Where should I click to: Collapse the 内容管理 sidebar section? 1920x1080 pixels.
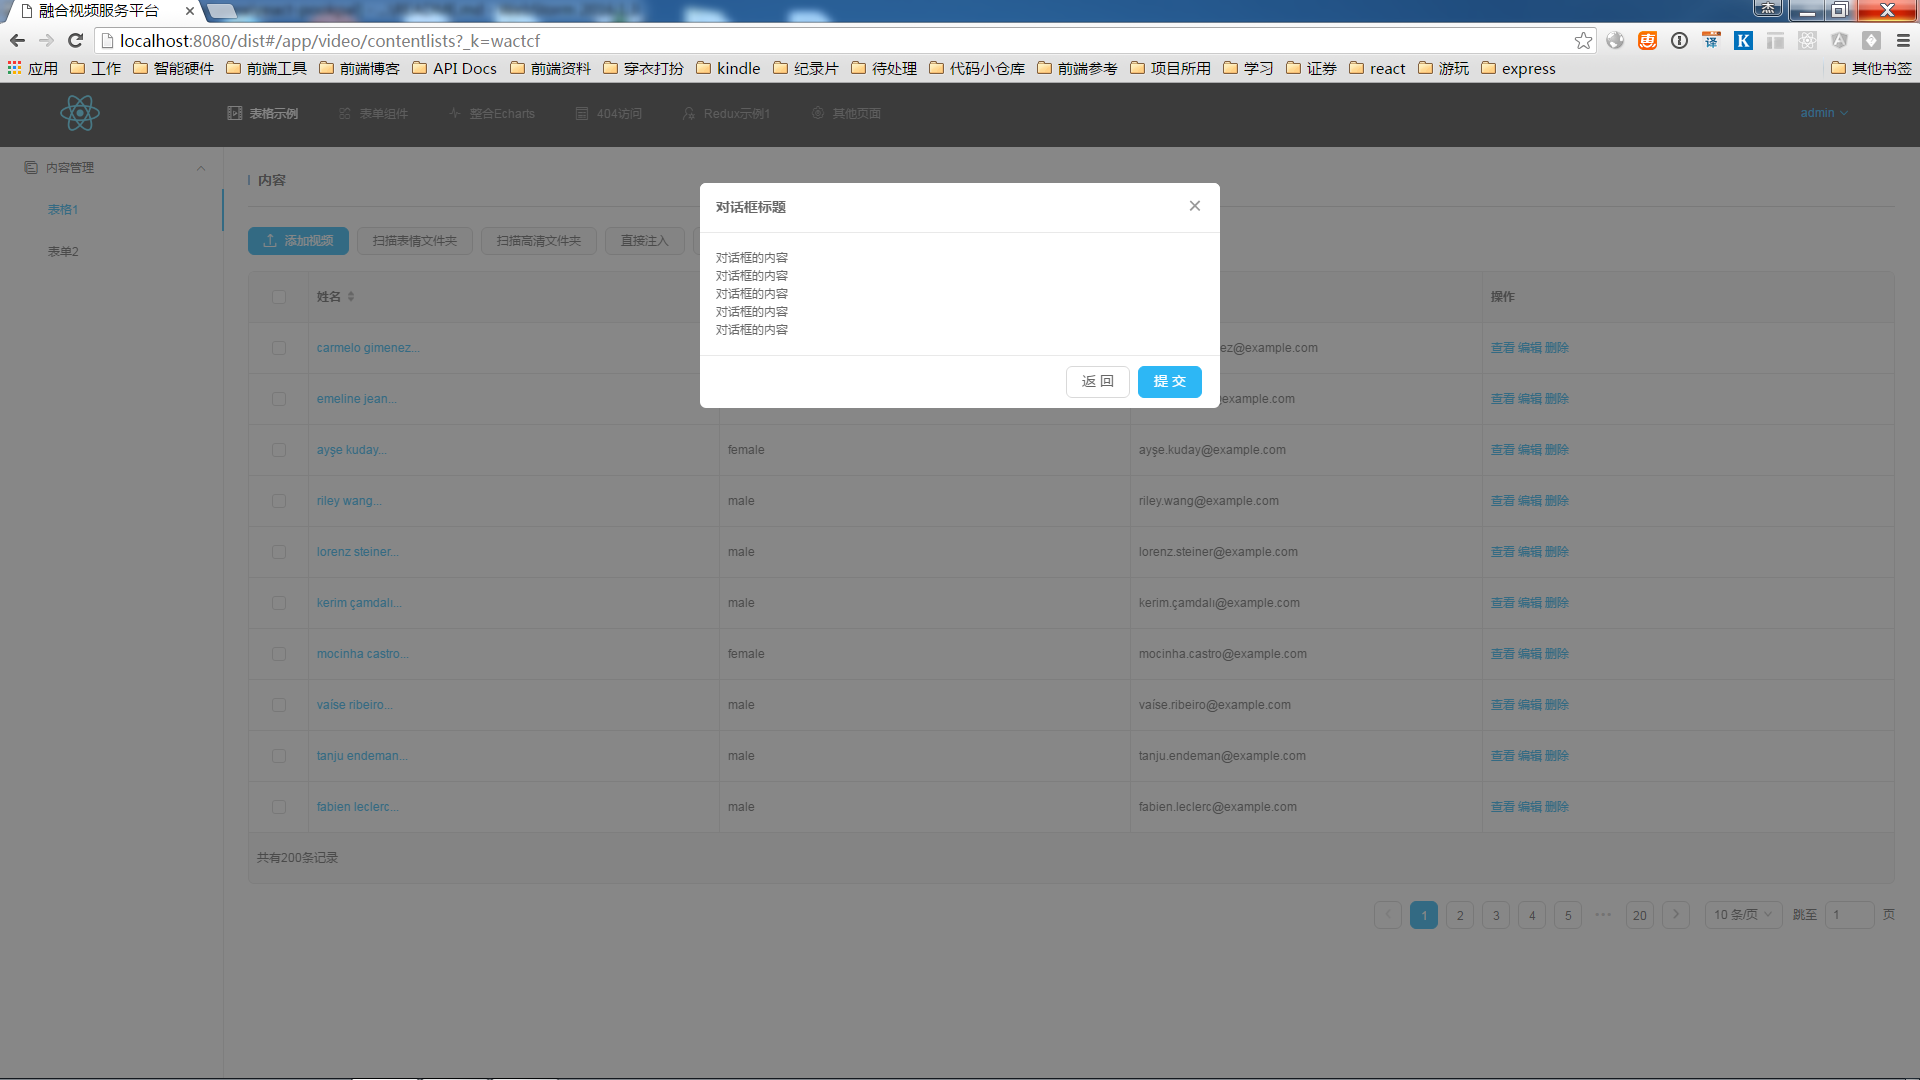tap(200, 168)
